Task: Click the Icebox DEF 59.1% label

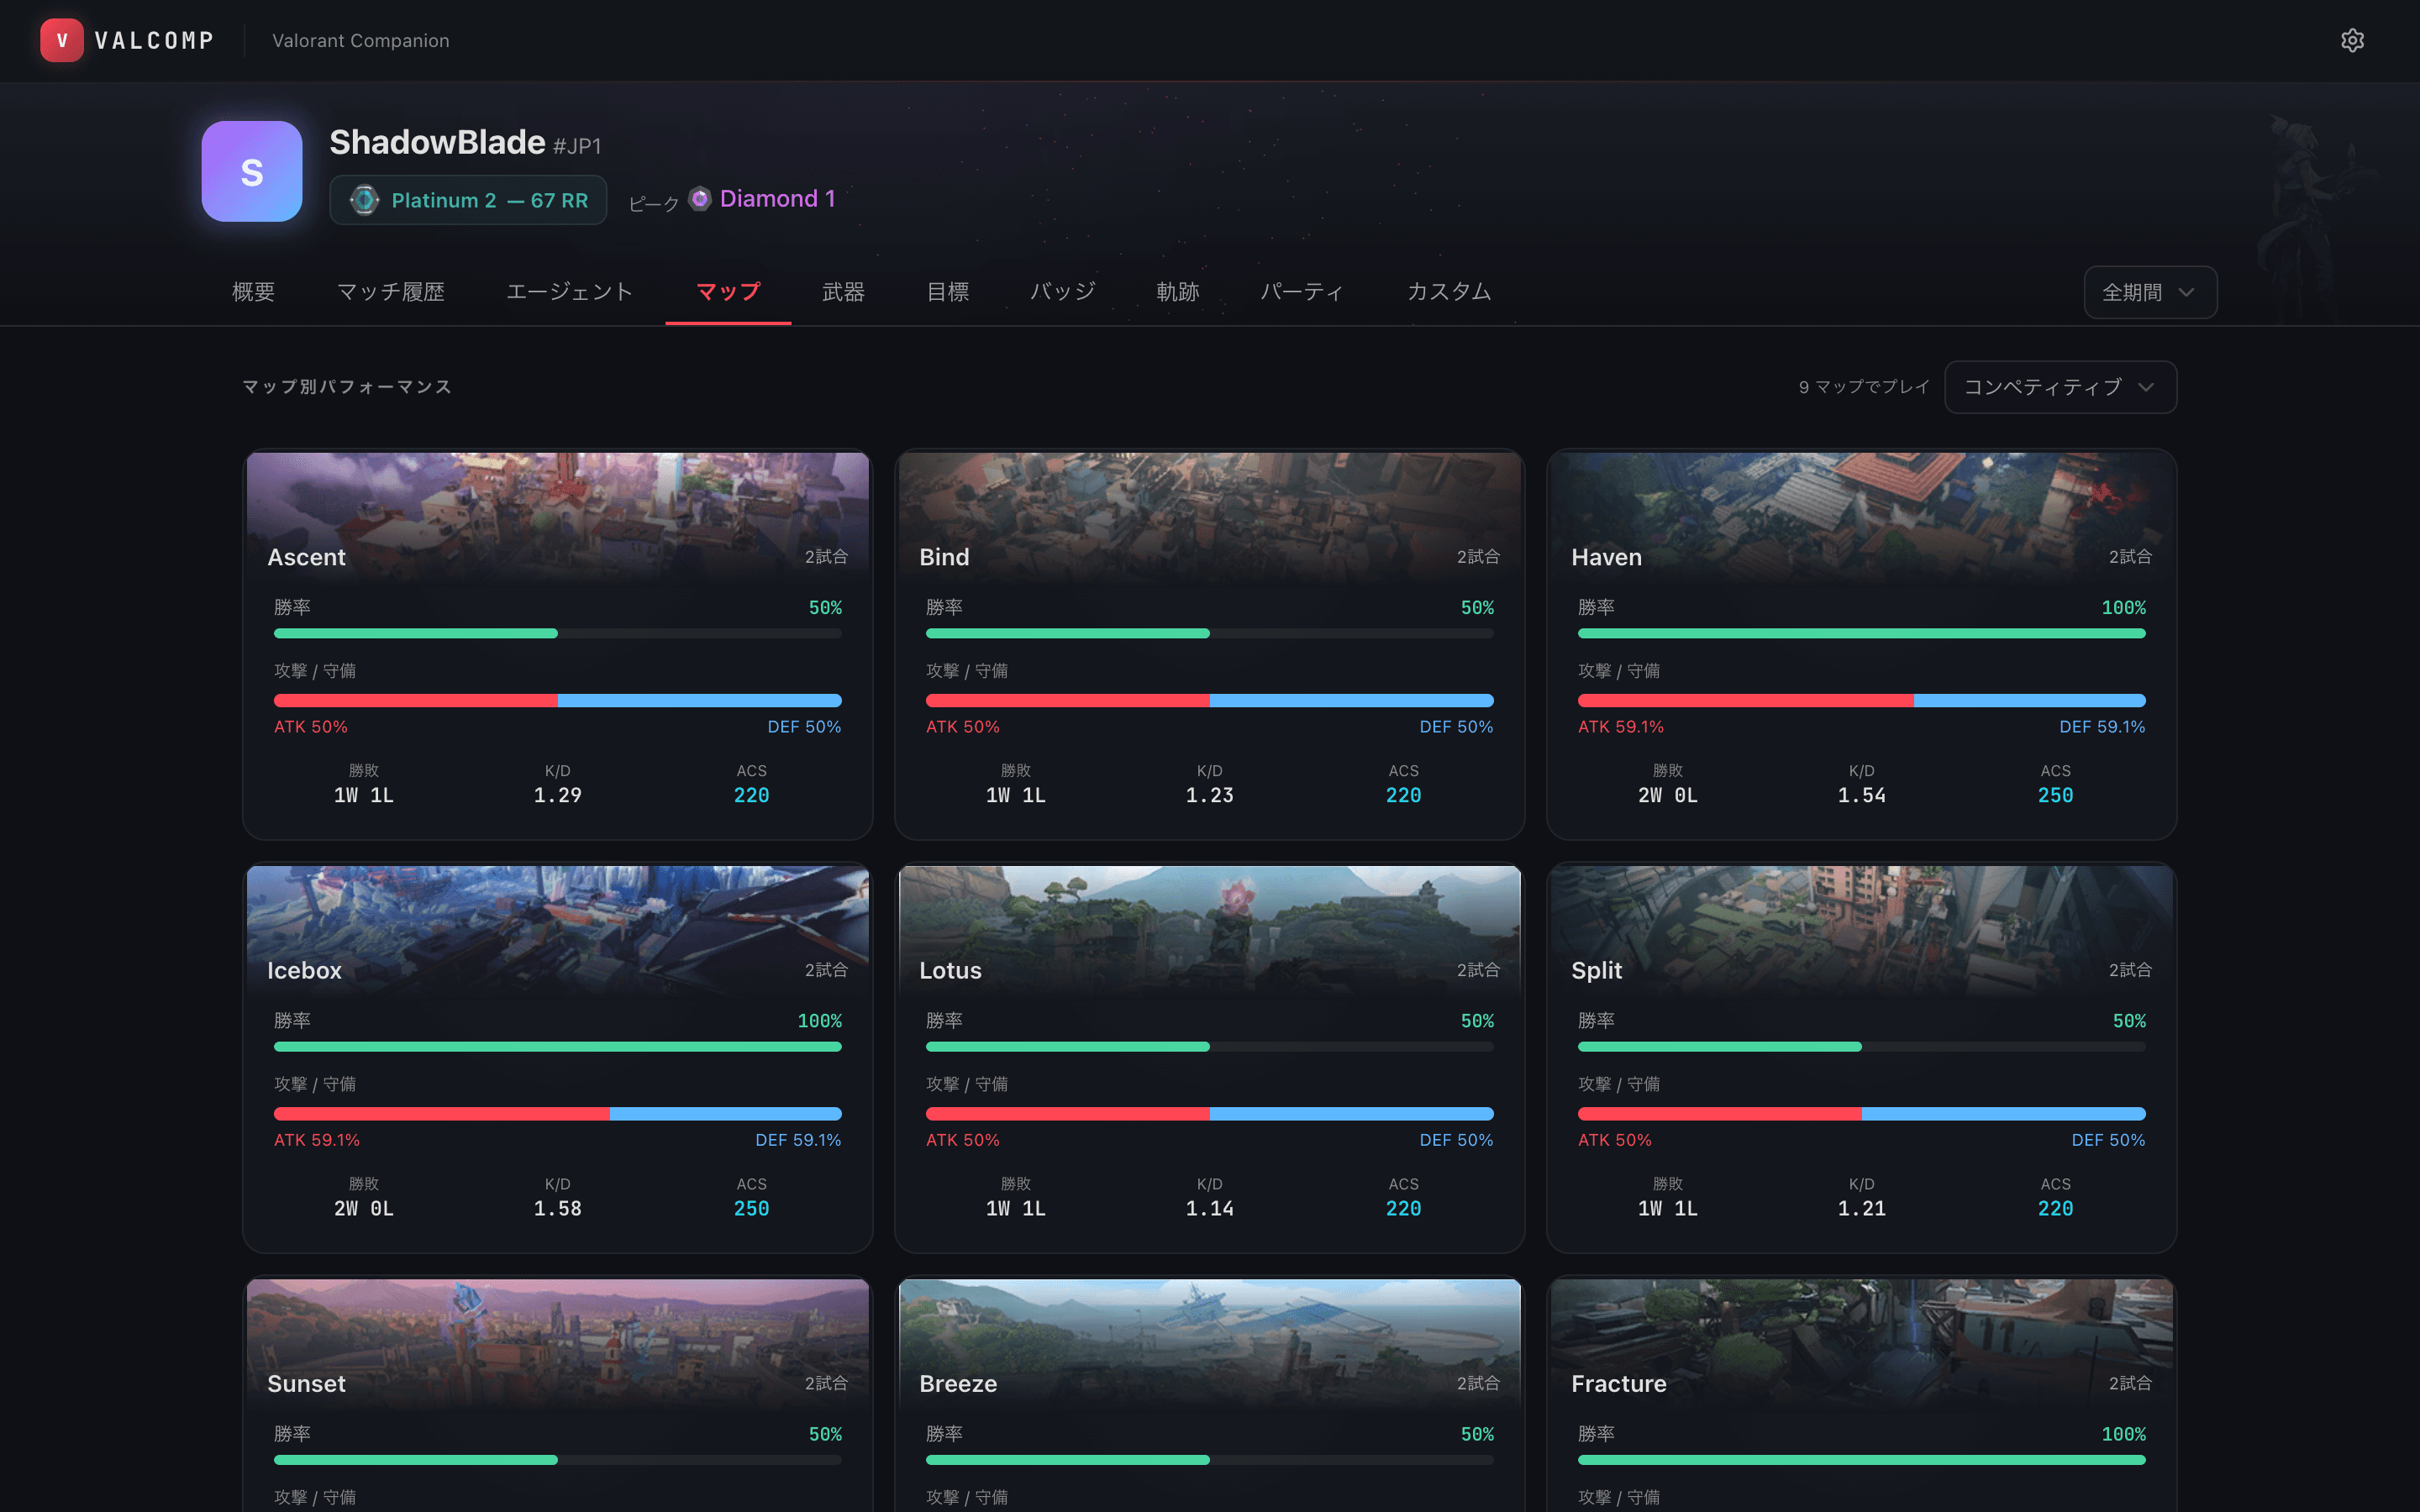Action: 798,1140
